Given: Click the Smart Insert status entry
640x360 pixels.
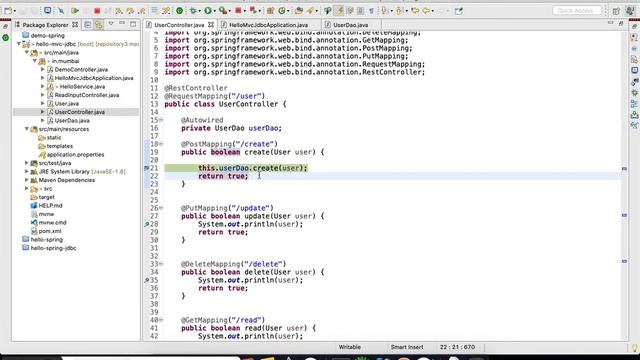Looking at the screenshot, I should pyautogui.click(x=407, y=347).
